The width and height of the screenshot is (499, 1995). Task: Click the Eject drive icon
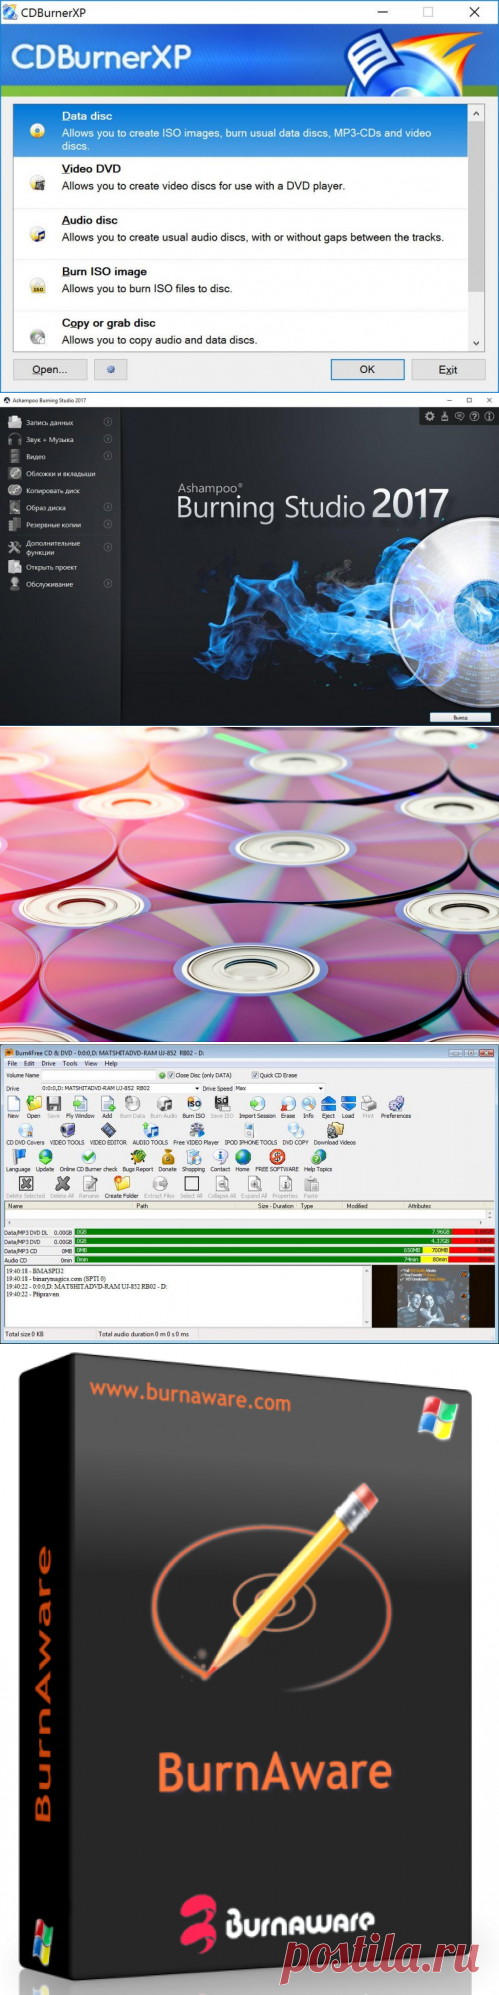click(328, 1106)
